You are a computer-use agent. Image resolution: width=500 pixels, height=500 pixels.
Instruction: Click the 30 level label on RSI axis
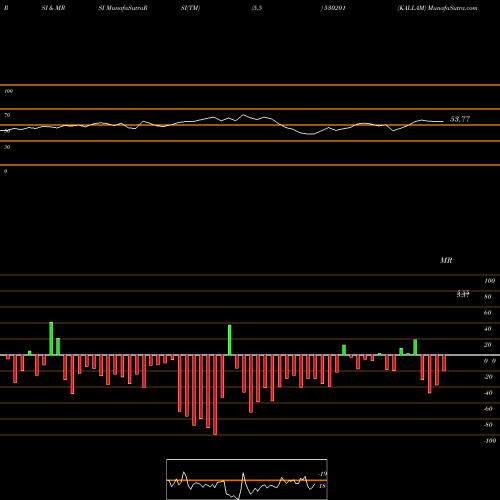(7, 147)
